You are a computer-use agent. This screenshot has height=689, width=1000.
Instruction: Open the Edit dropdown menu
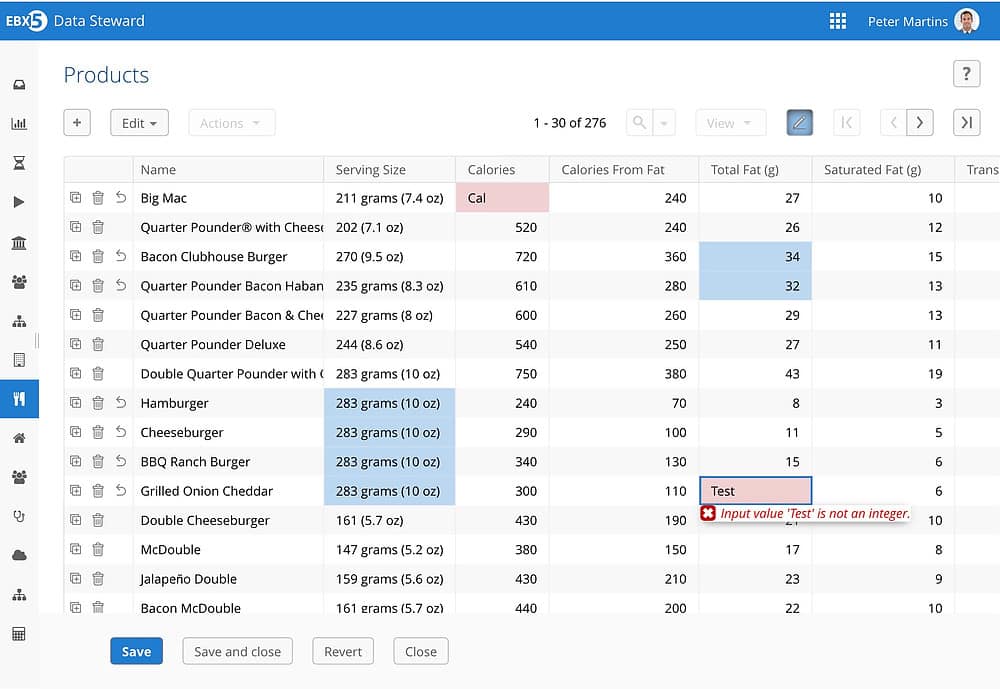139,122
